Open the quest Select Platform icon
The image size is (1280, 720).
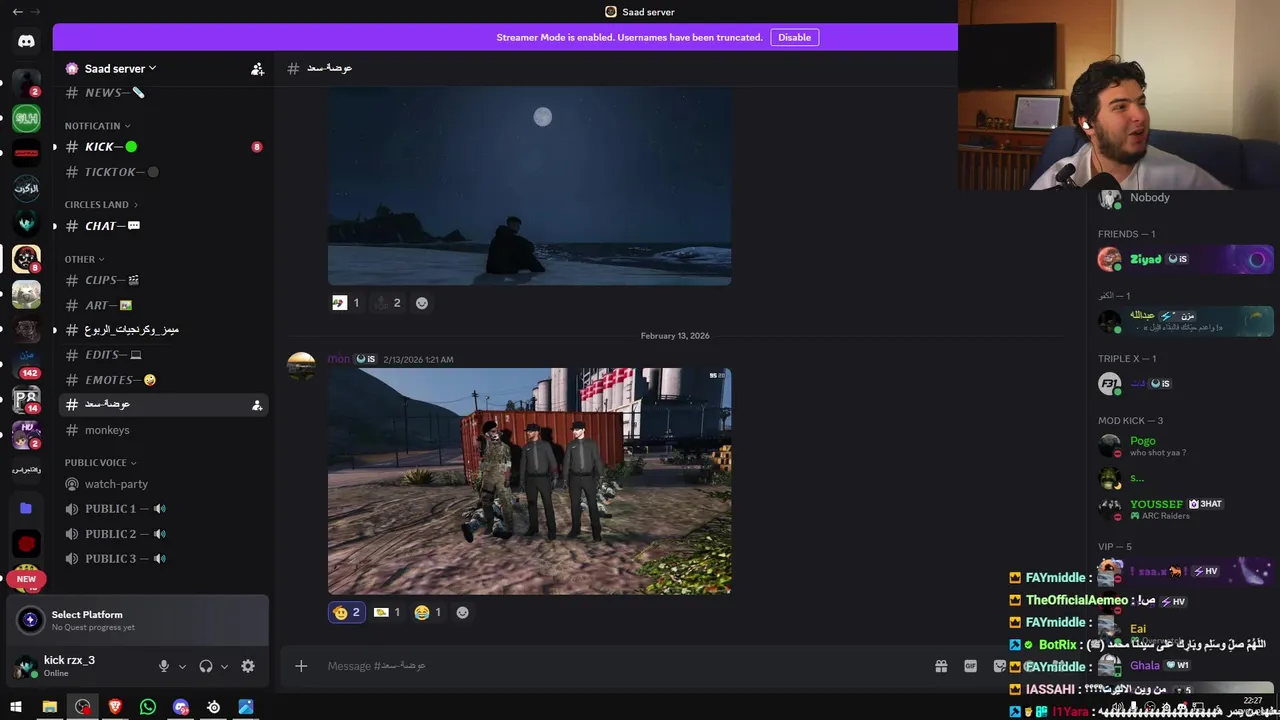click(30, 620)
